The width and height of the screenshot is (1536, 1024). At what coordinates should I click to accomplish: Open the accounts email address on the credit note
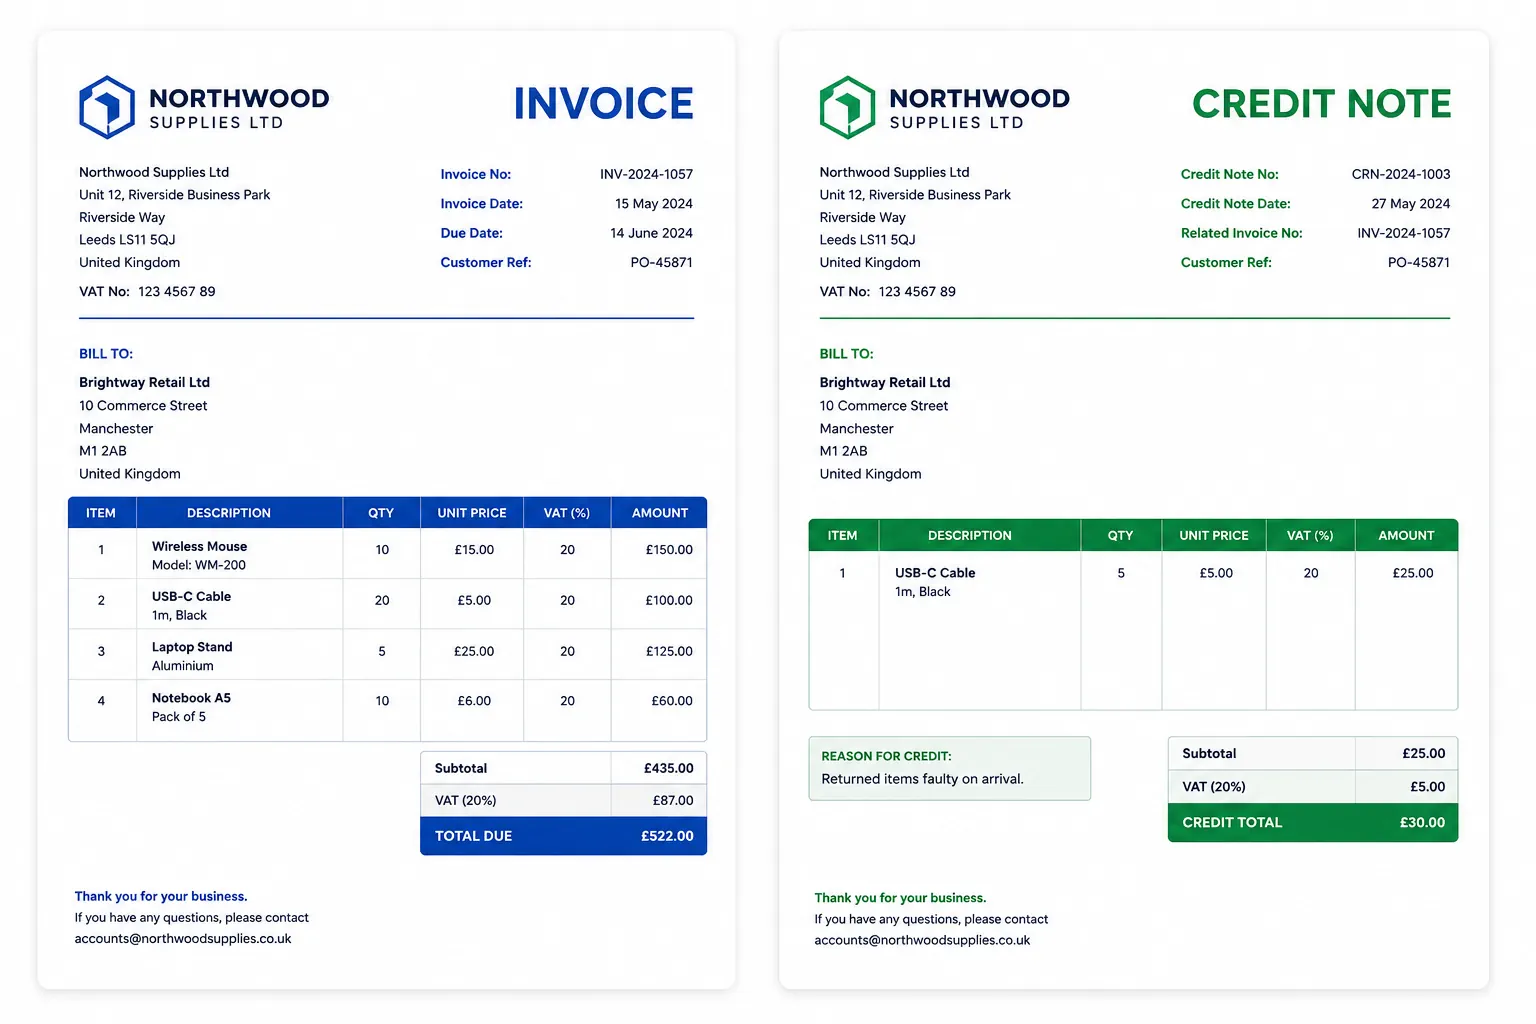(922, 940)
